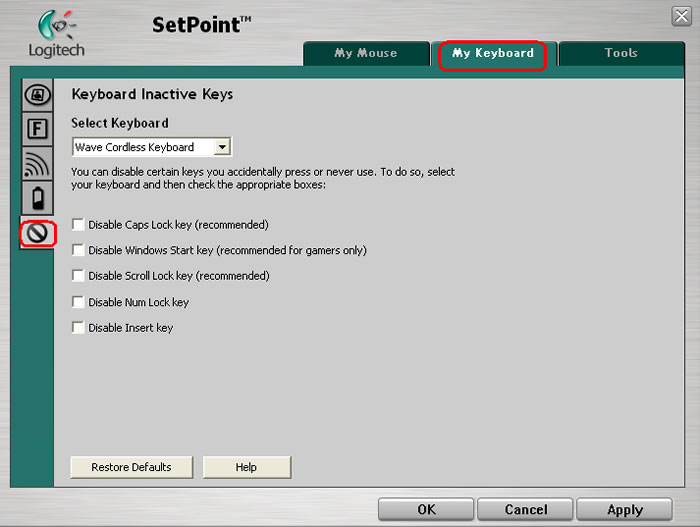Click the Cancel button

pyautogui.click(x=525, y=510)
